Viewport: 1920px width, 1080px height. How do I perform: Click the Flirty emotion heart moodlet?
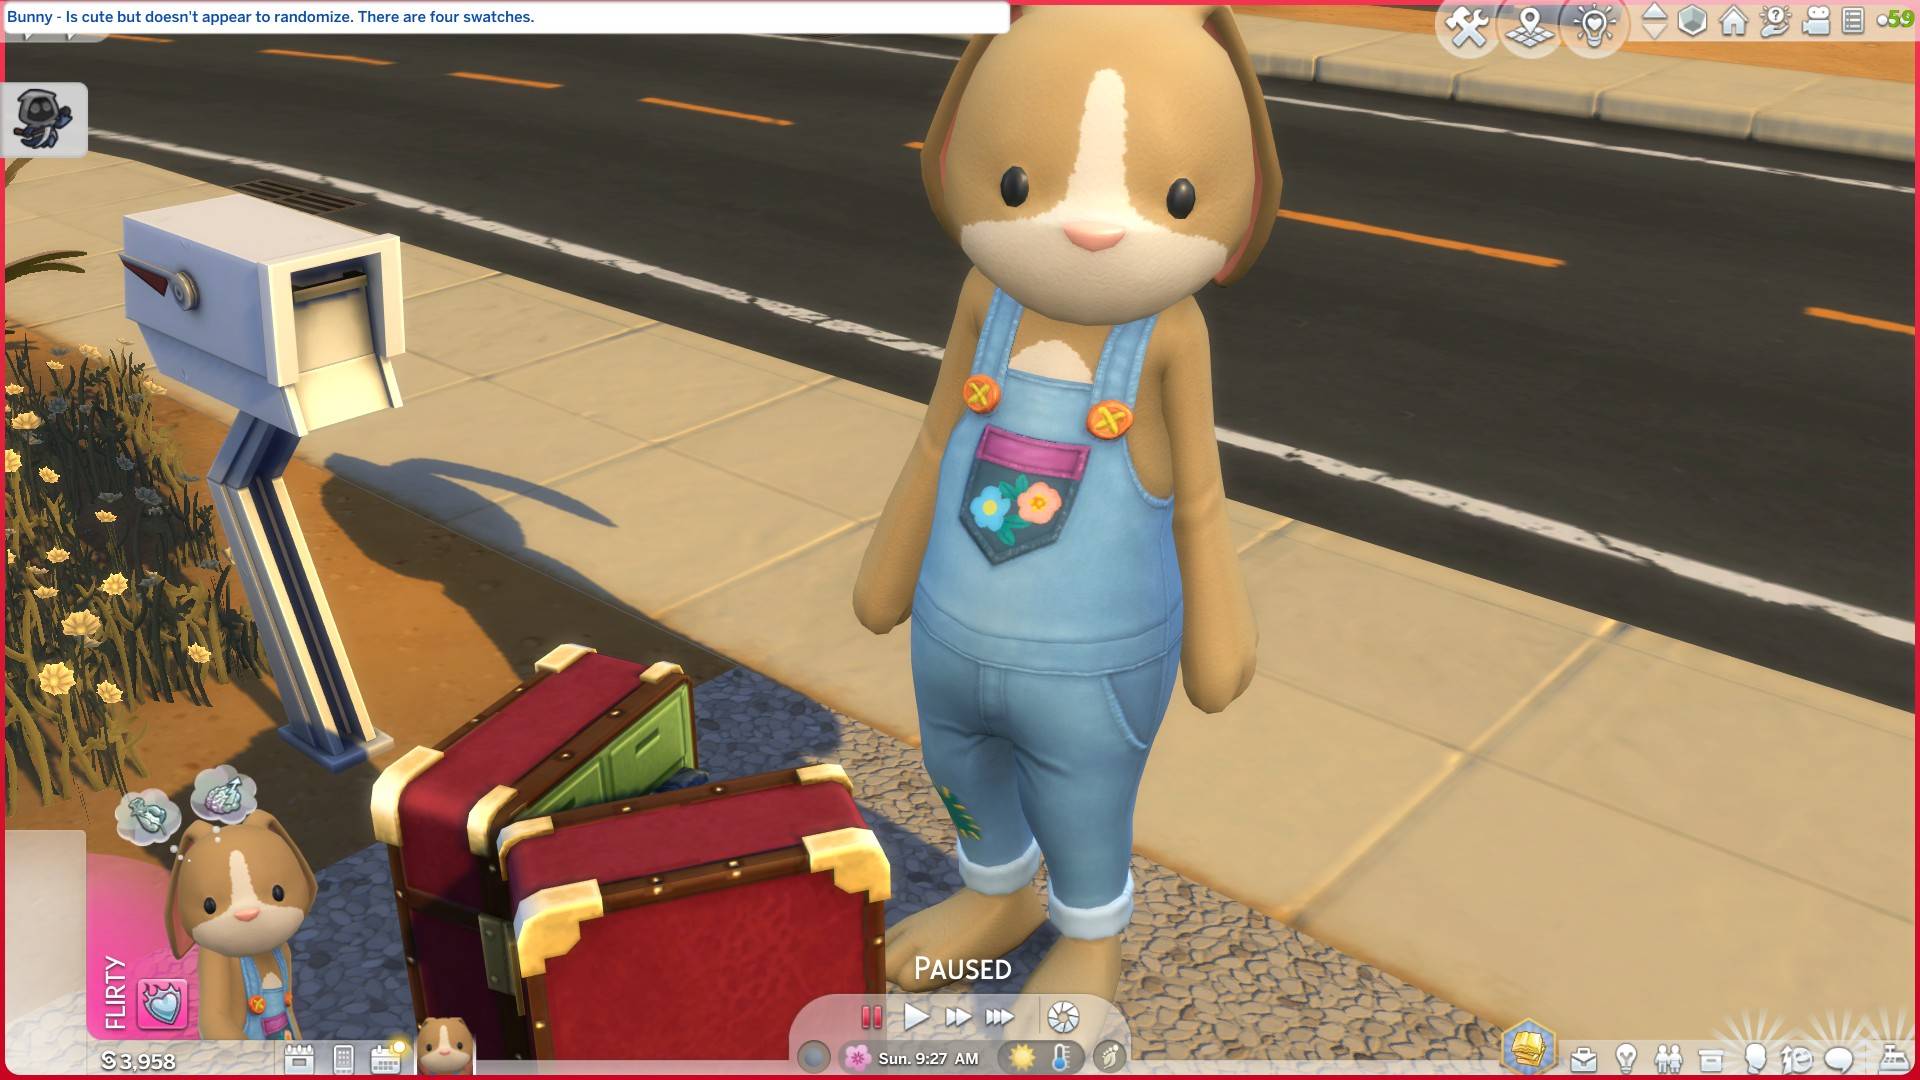[x=162, y=1003]
